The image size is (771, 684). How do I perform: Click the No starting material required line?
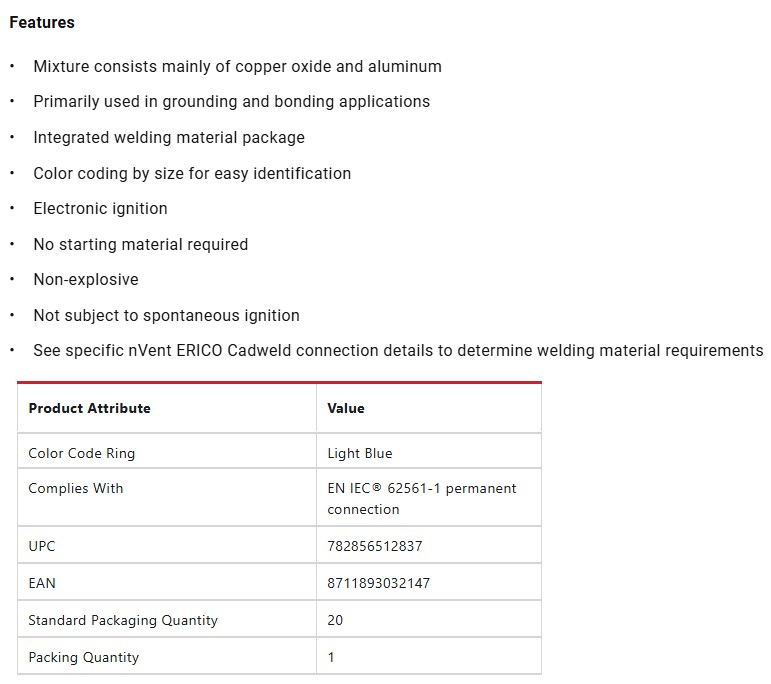pyautogui.click(x=140, y=244)
